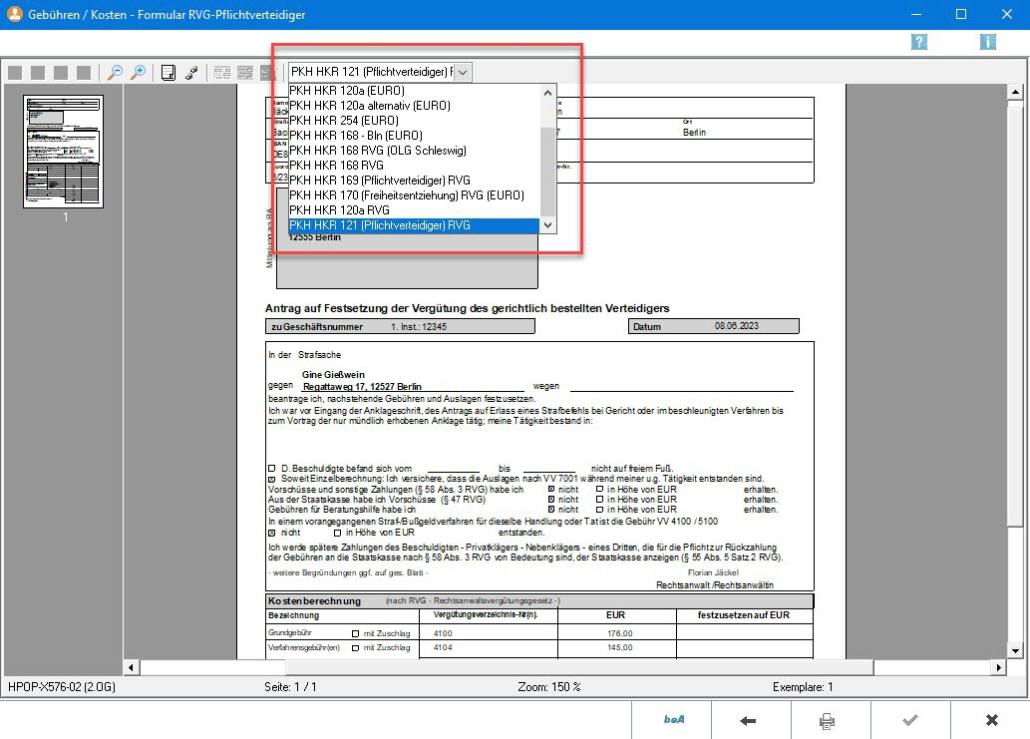Image resolution: width=1030 pixels, height=739 pixels.
Task: Select 'PKH HKR 120a RVG' list entry
Action: point(339,210)
